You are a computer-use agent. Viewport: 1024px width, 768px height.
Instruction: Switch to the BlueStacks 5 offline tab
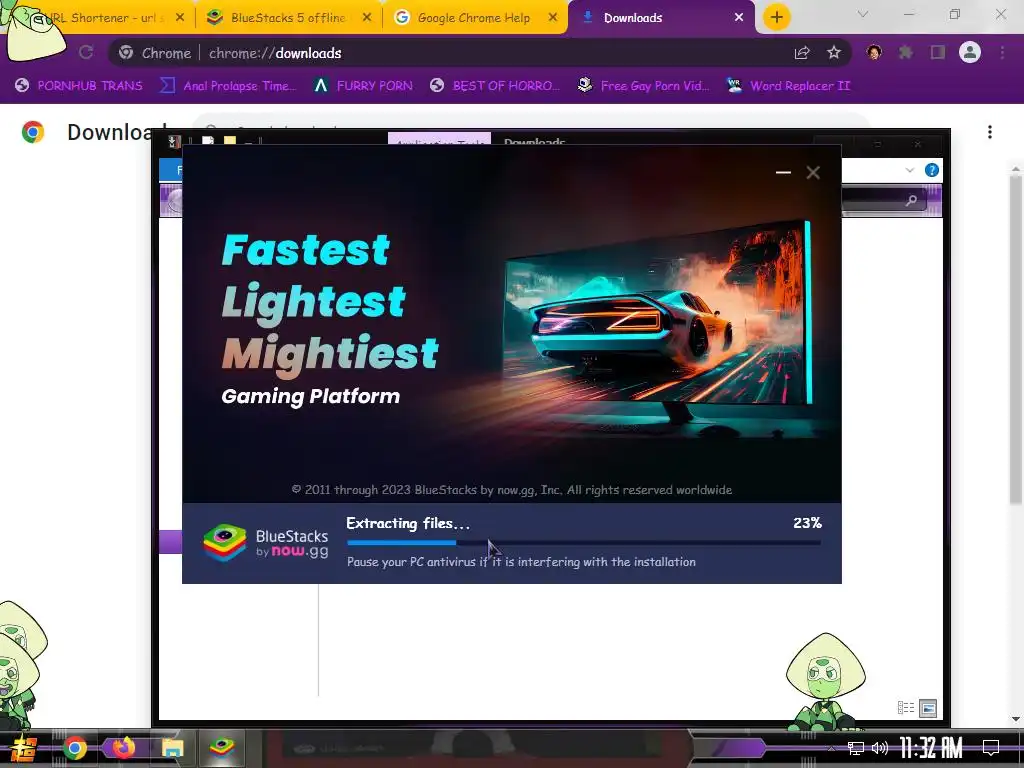coord(287,18)
